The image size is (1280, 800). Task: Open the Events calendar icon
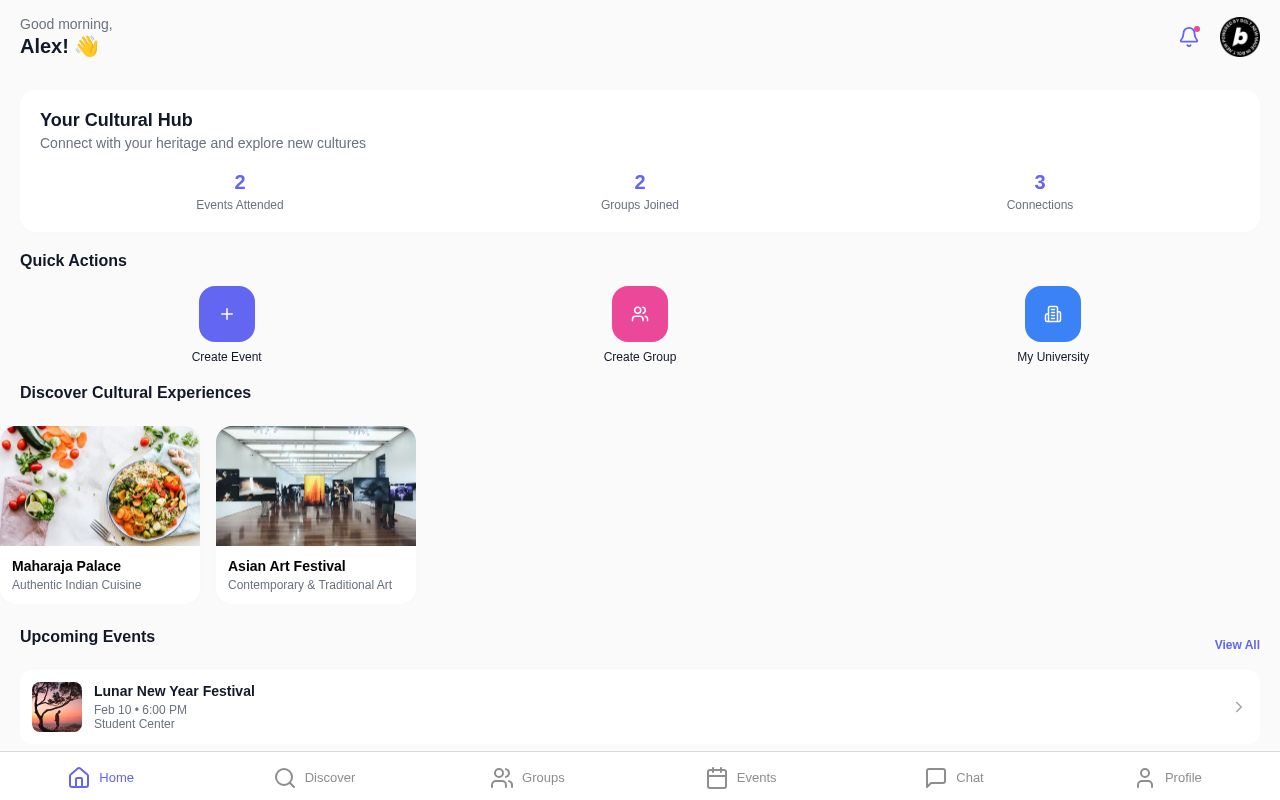tap(717, 777)
